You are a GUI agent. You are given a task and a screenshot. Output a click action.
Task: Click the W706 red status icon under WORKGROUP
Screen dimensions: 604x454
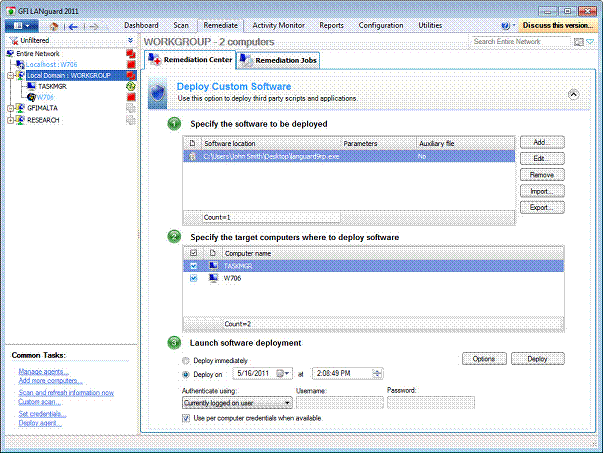click(131, 97)
